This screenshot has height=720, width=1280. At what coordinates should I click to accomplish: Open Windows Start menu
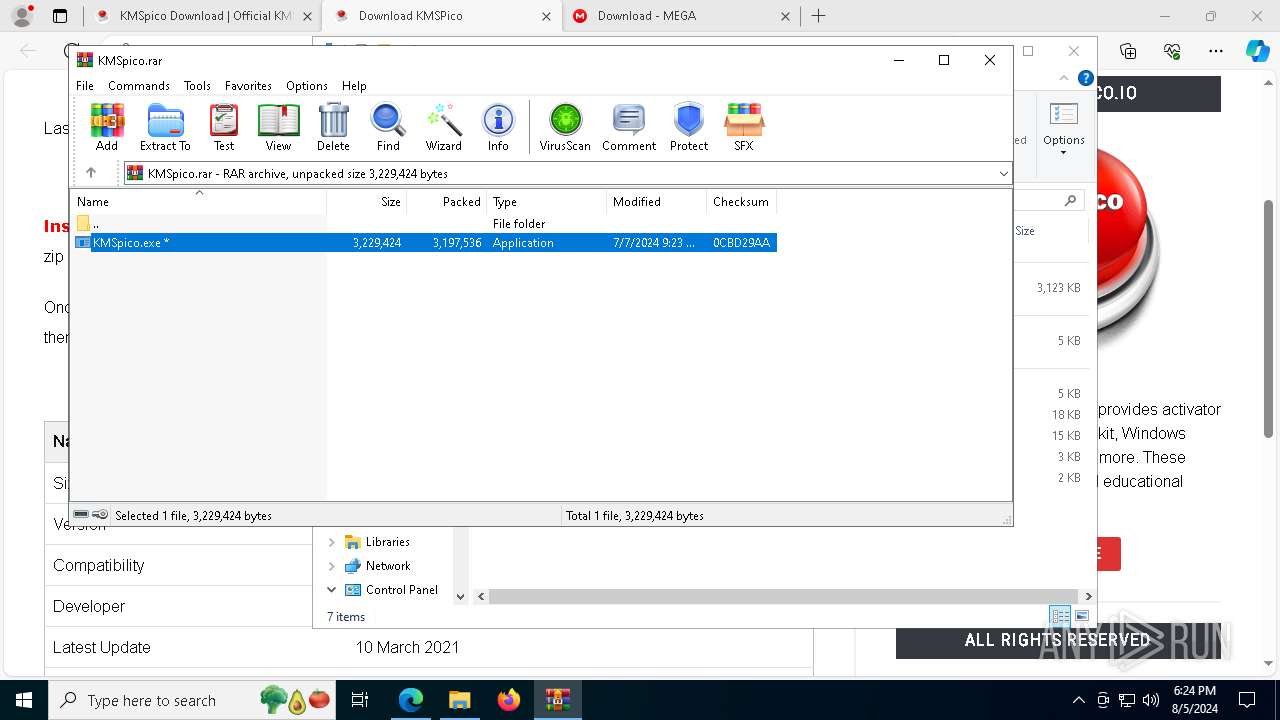[23, 700]
